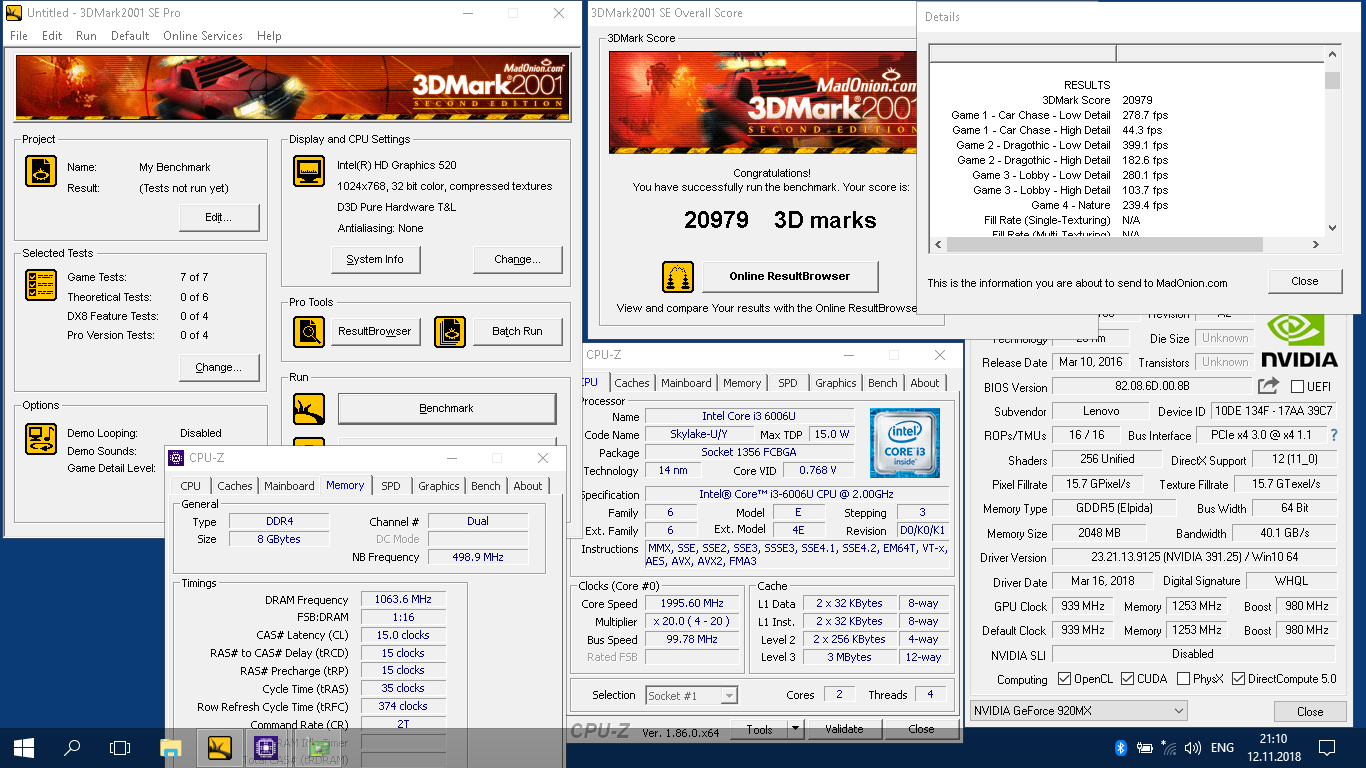Viewport: 1366px width, 768px height.
Task: Open Bench tab in Memory CPU-Z window
Action: pos(486,486)
